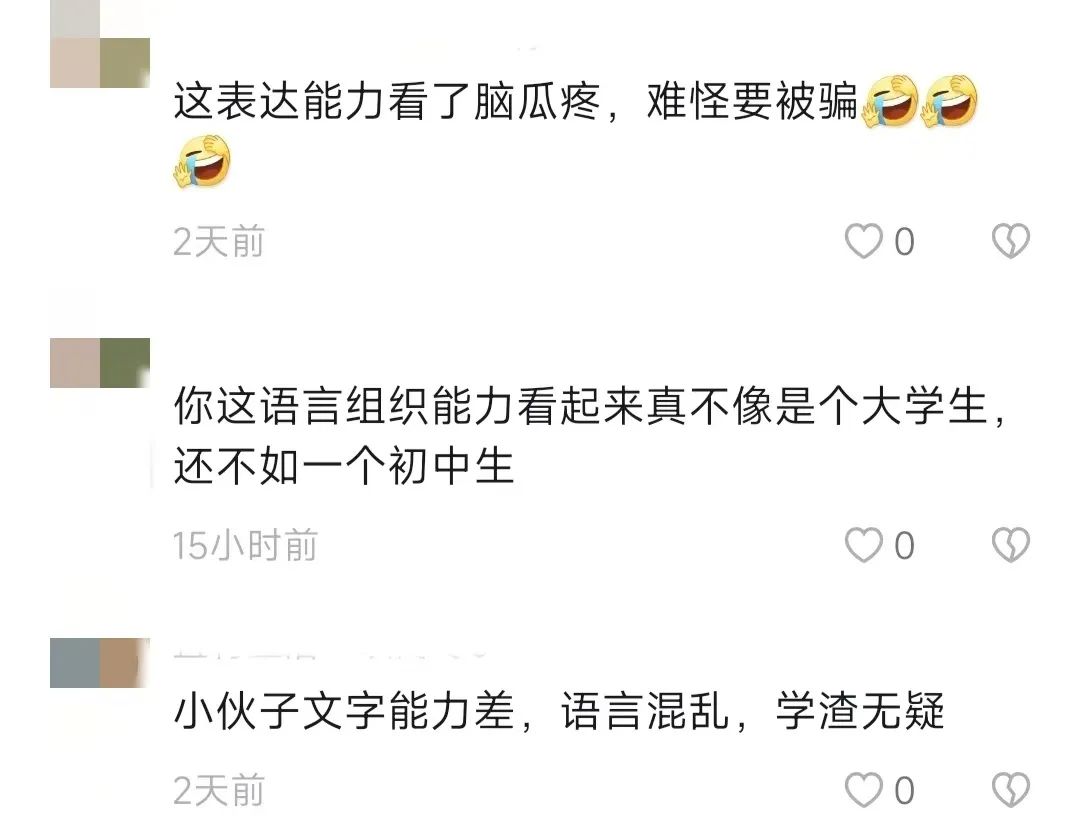Select comment text 这表达能力看了脑瓜疼

[387, 101]
